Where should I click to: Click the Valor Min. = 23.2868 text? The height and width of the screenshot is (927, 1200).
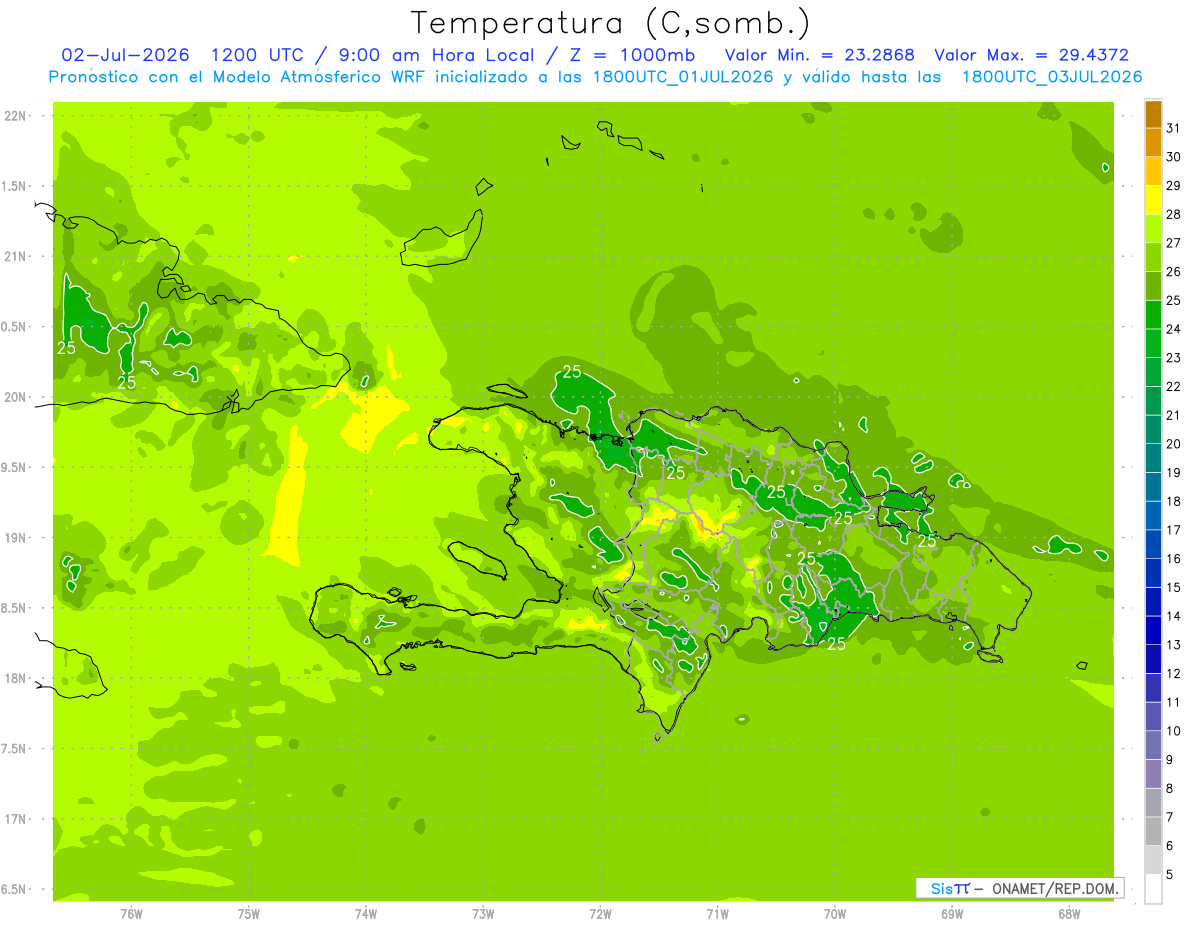(820, 55)
